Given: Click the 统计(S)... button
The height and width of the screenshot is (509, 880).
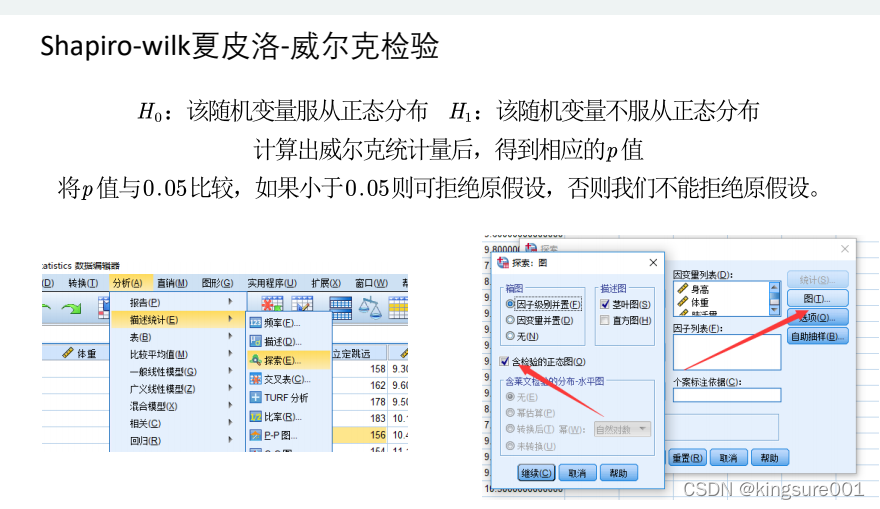Looking at the screenshot, I should coord(817,279).
